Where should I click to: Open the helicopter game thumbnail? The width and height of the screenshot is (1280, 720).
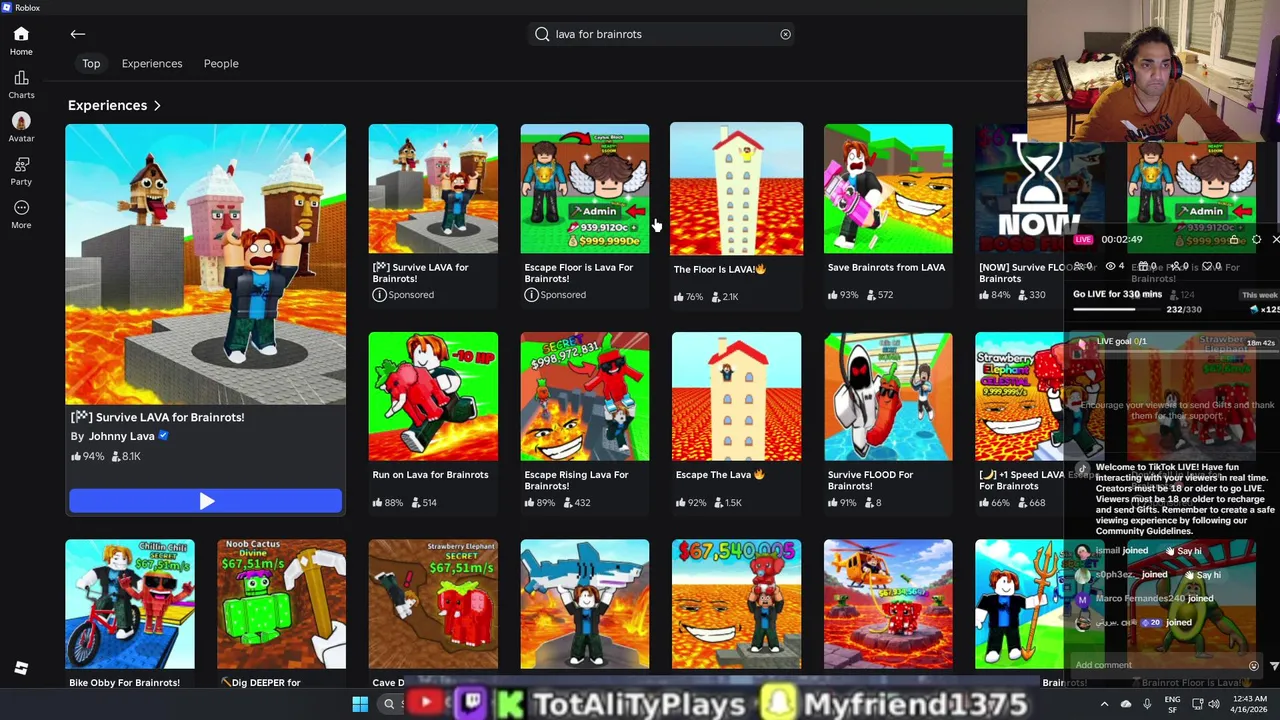click(x=888, y=604)
